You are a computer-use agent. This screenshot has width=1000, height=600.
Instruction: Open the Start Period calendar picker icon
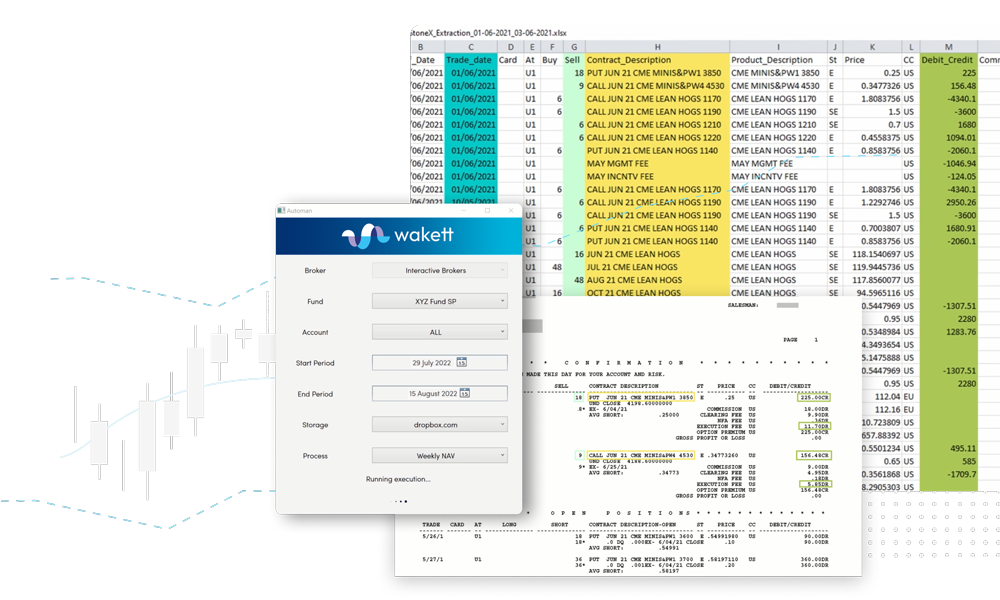(x=462, y=363)
